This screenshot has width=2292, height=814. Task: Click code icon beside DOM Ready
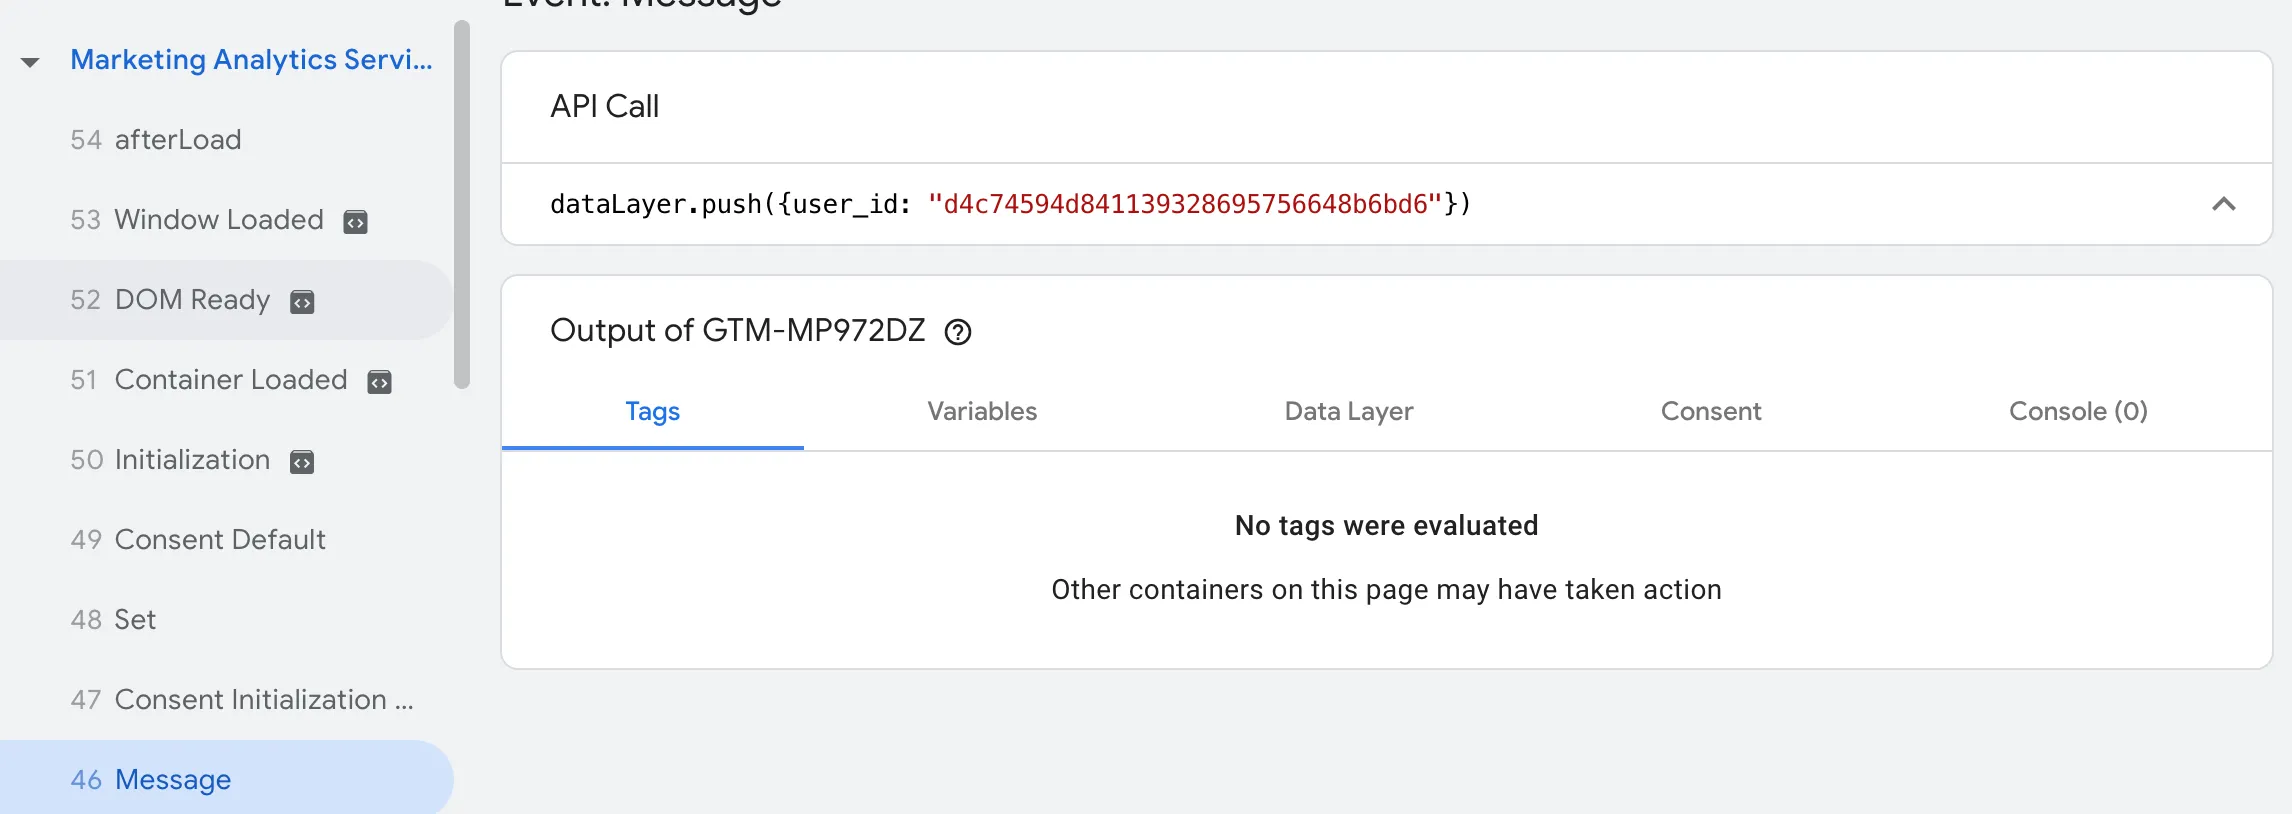(302, 302)
